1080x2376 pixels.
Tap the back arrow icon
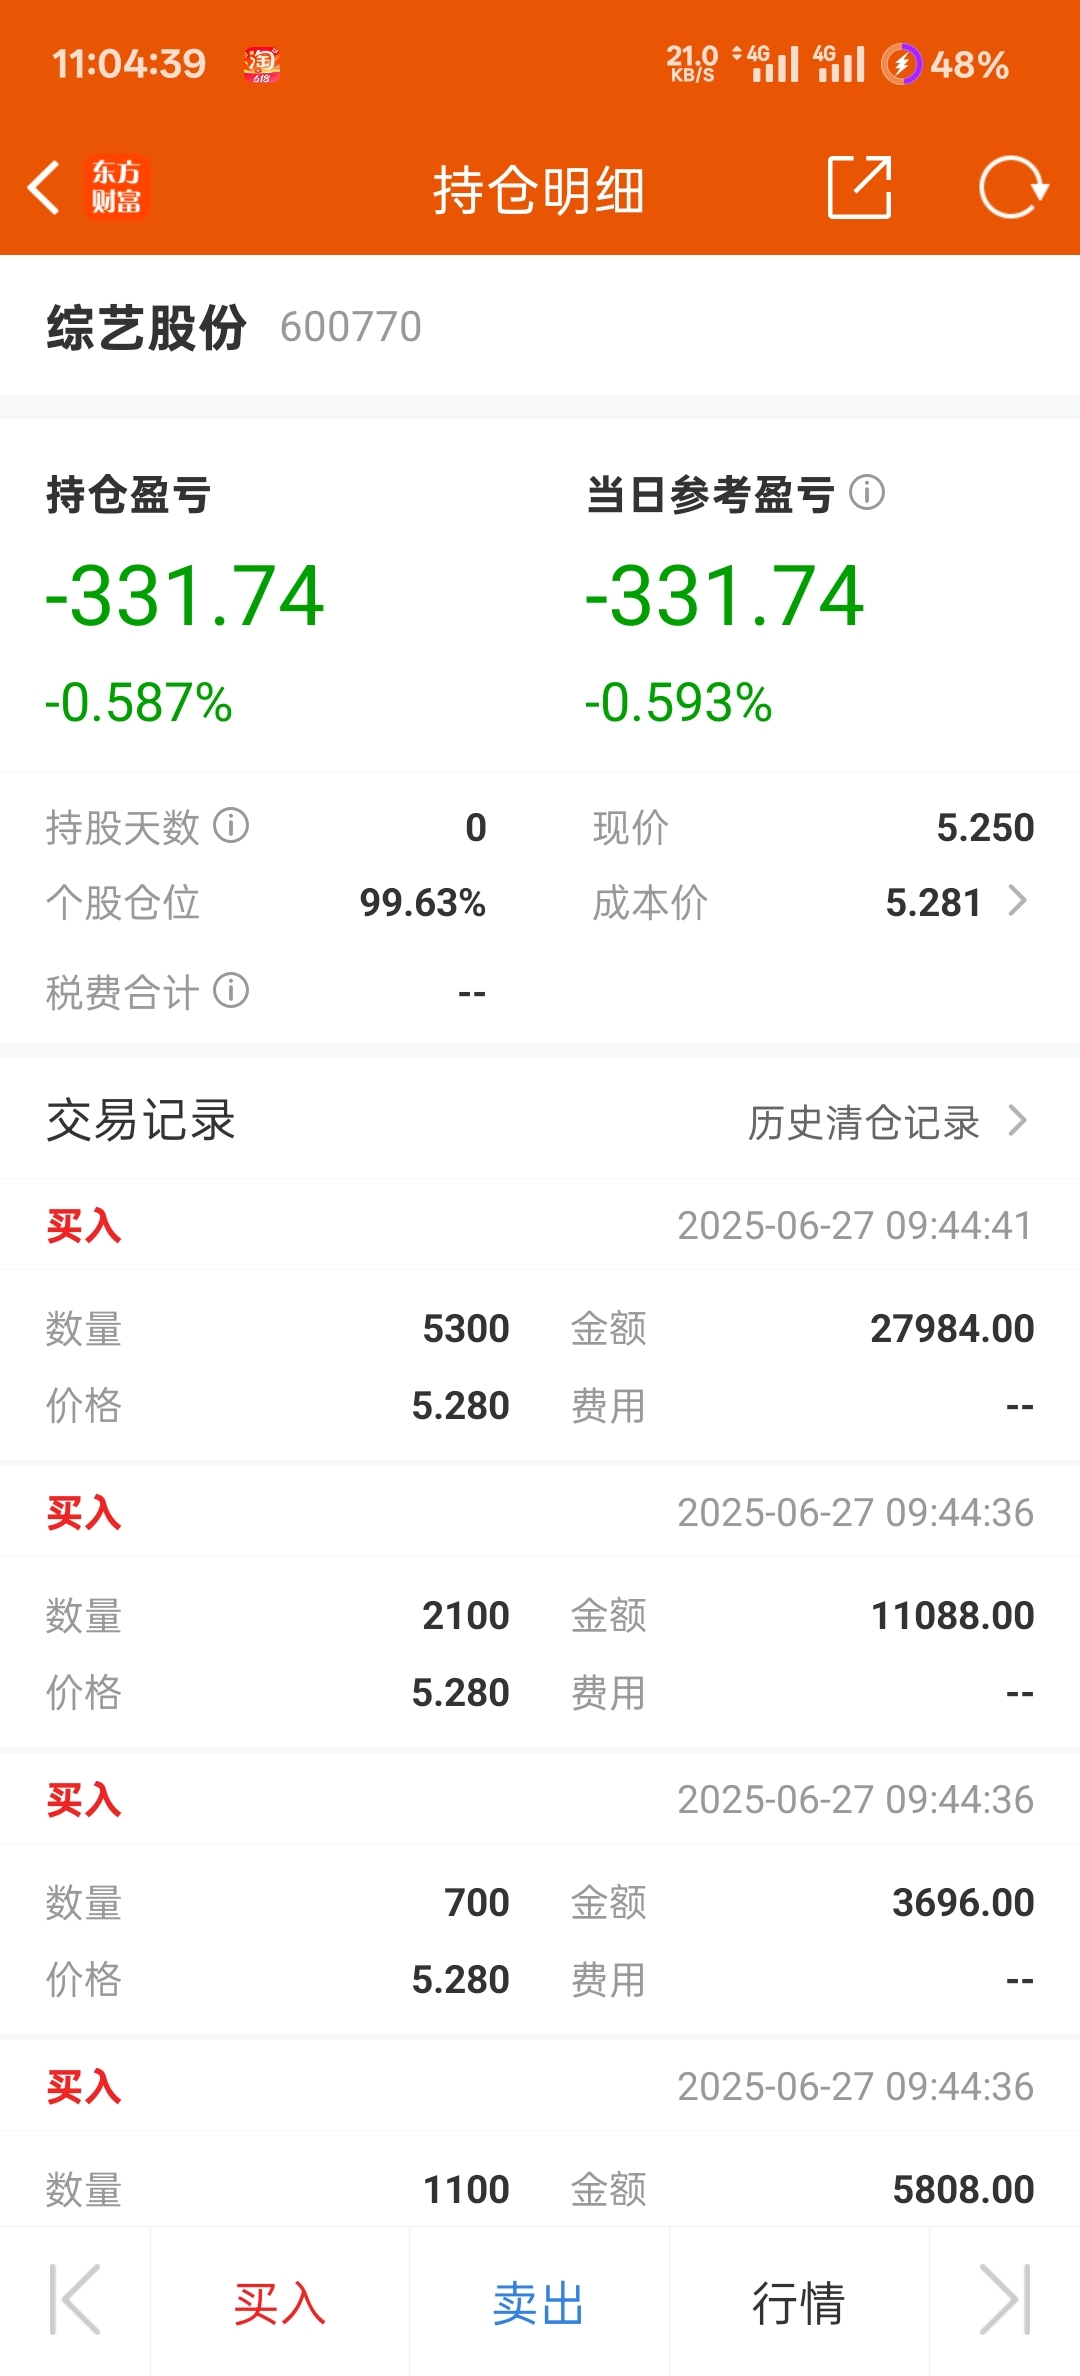tap(44, 187)
